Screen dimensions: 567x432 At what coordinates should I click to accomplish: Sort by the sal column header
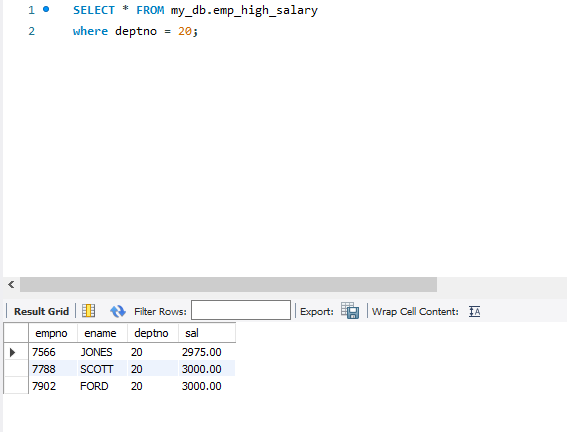click(207, 333)
